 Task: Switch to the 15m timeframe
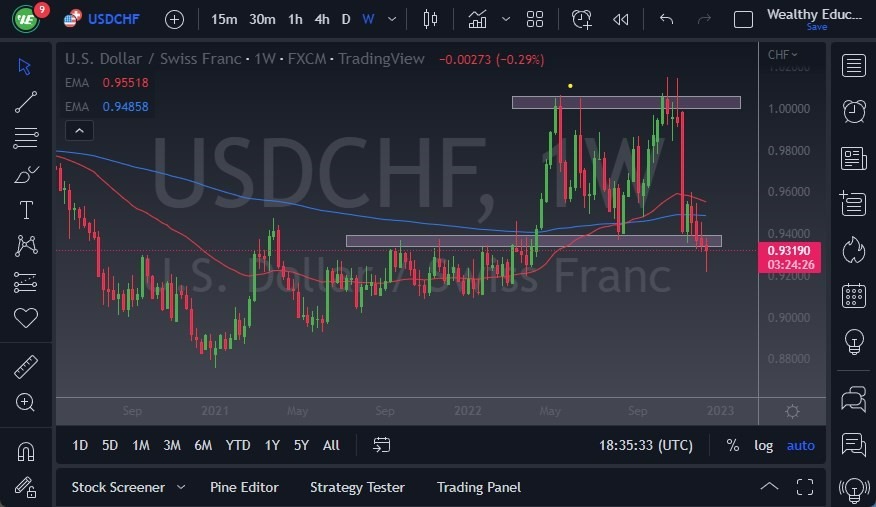pyautogui.click(x=224, y=20)
